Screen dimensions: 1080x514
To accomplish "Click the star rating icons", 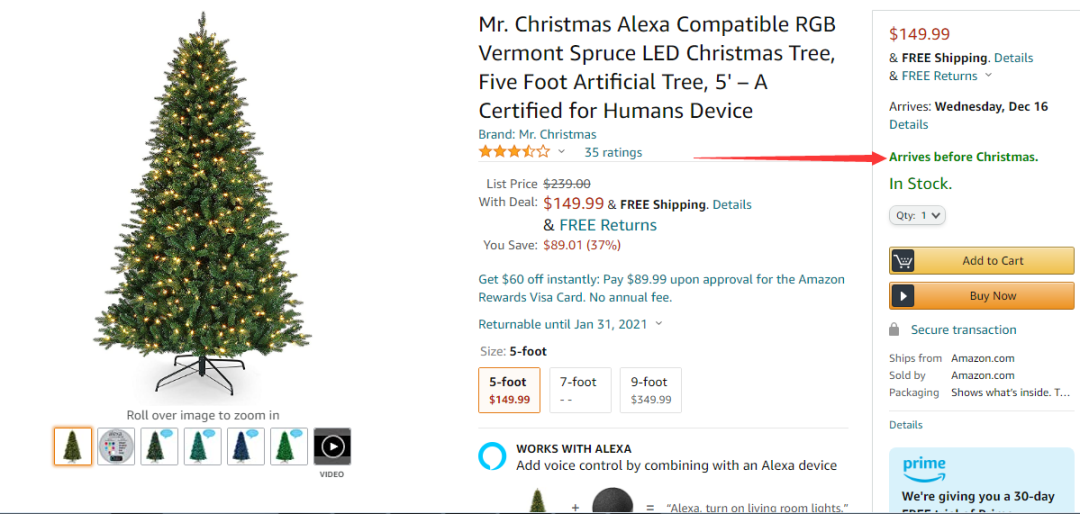I will point(514,152).
